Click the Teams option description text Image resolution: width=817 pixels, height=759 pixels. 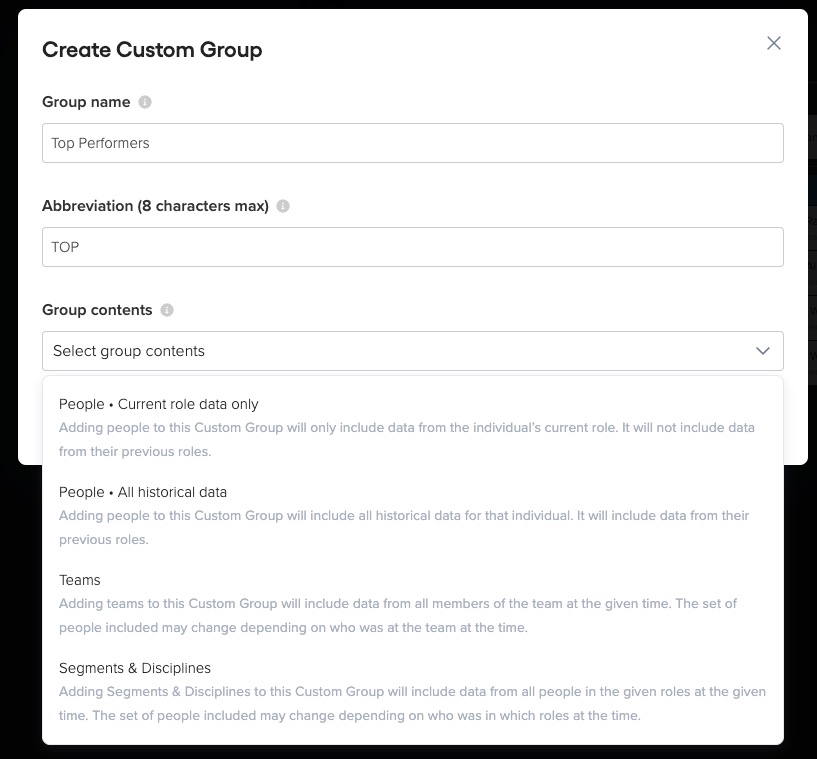[x=398, y=615]
